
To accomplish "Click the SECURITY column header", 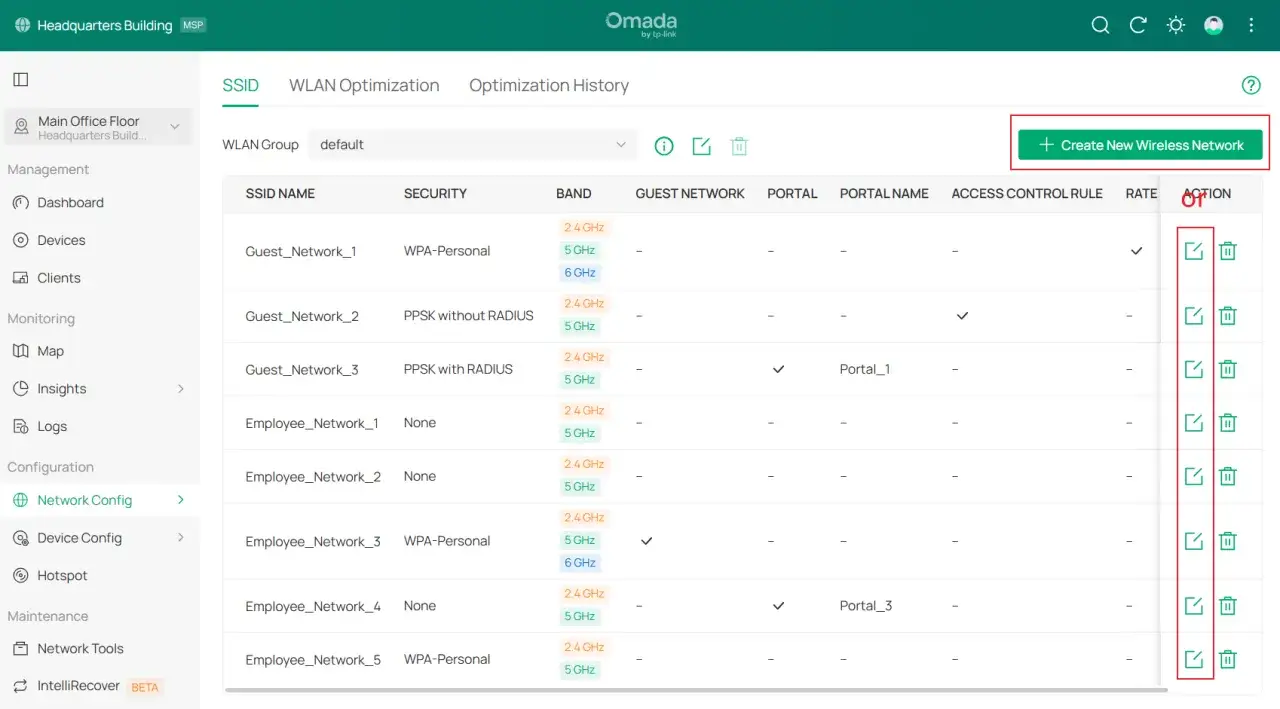I will pos(435,194).
